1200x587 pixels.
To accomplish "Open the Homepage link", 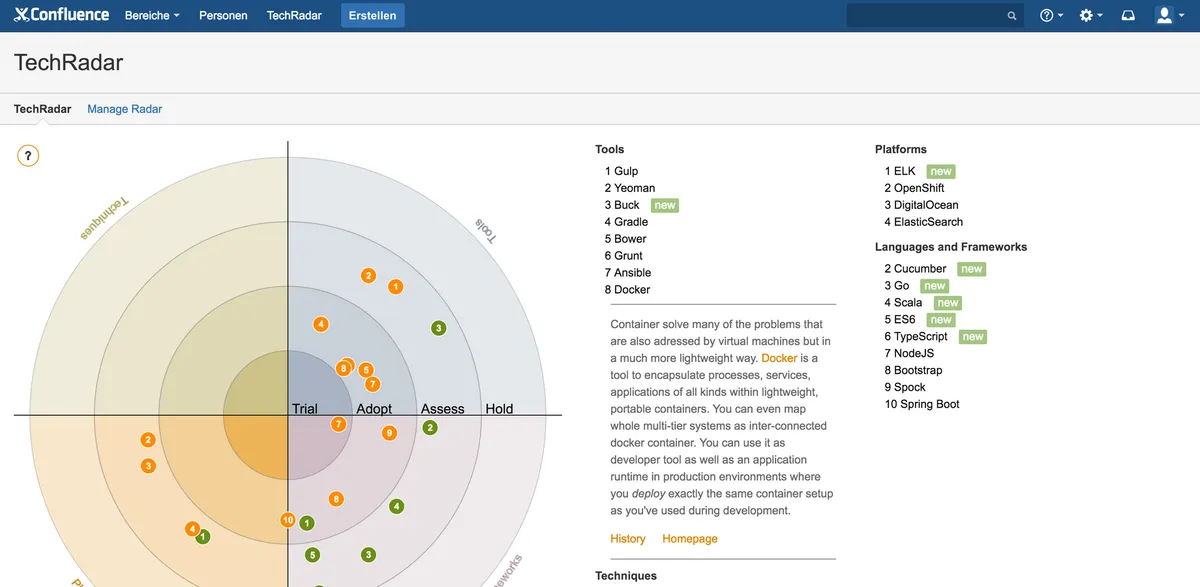I will click(690, 539).
